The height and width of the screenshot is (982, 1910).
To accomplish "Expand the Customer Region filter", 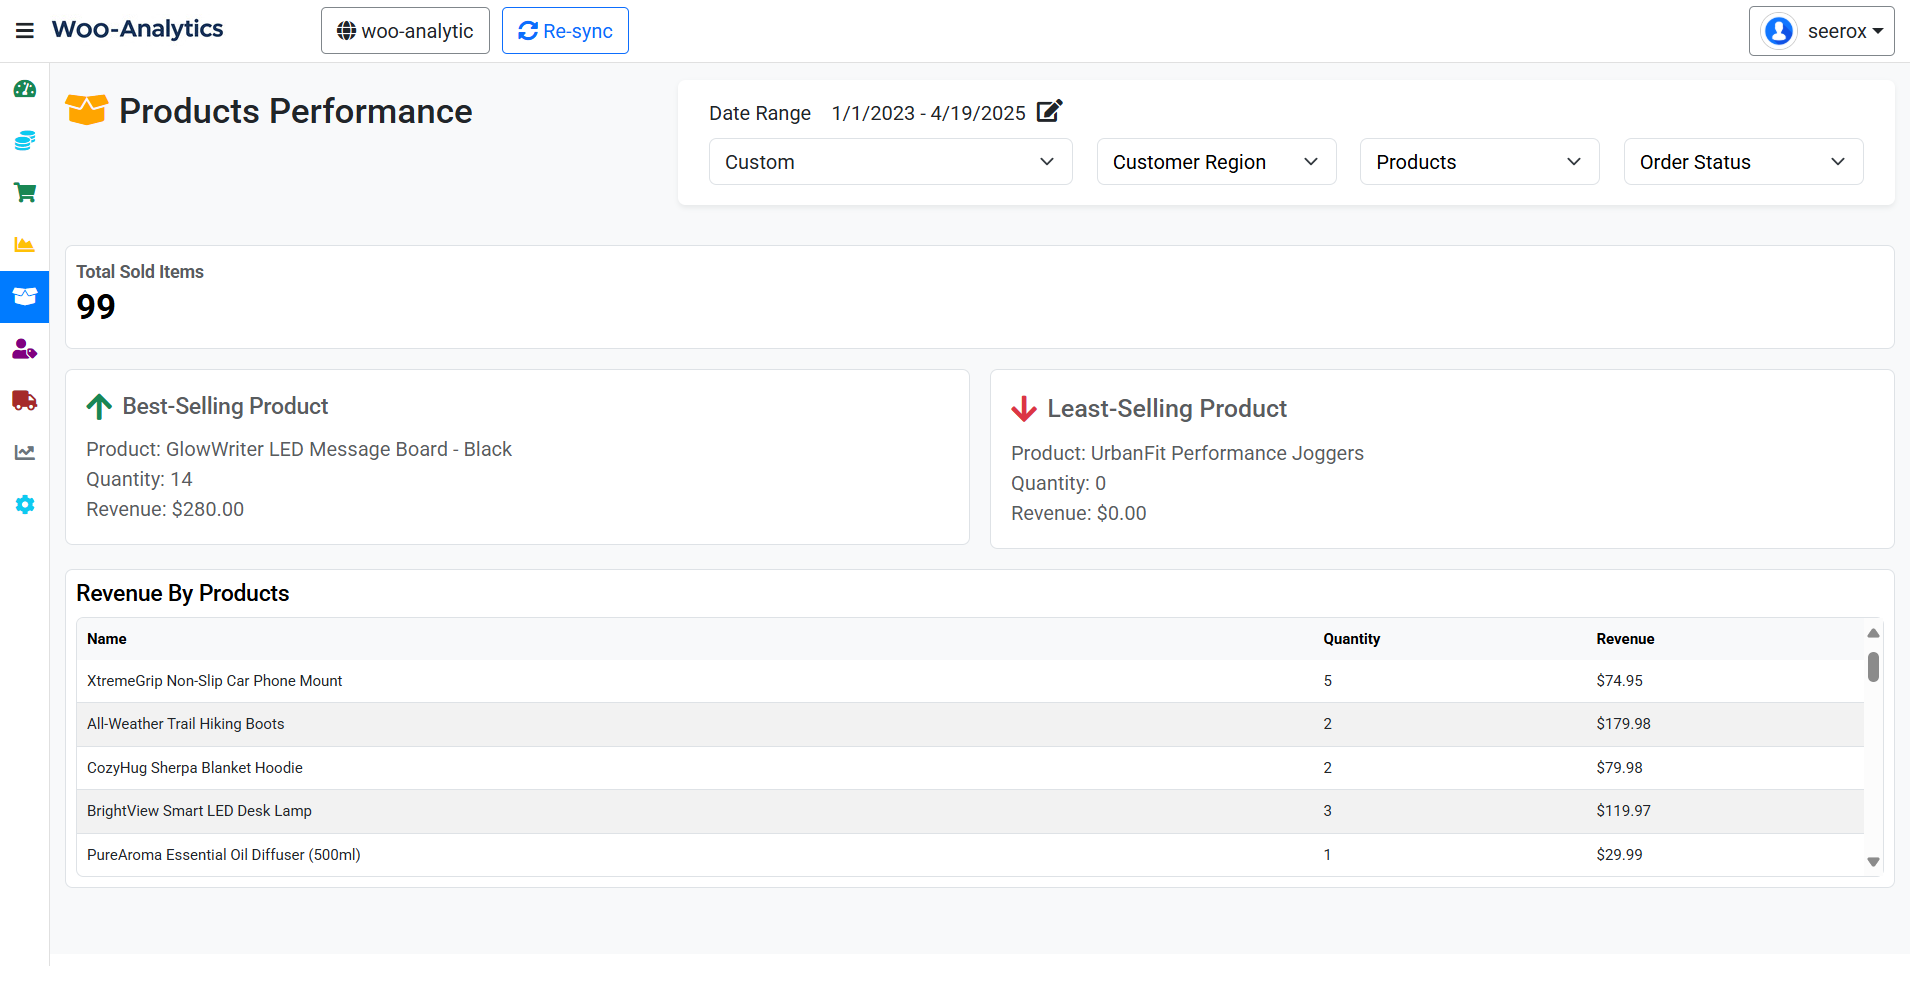I will click(x=1215, y=161).
